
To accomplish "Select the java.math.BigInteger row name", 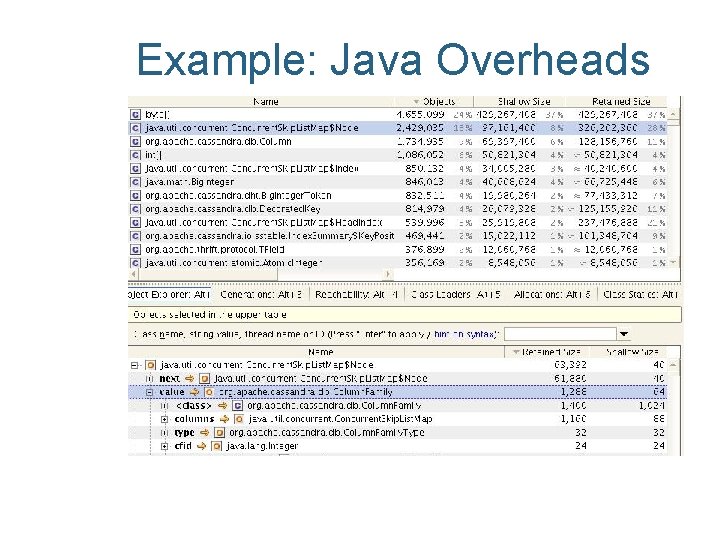I will pos(189,182).
